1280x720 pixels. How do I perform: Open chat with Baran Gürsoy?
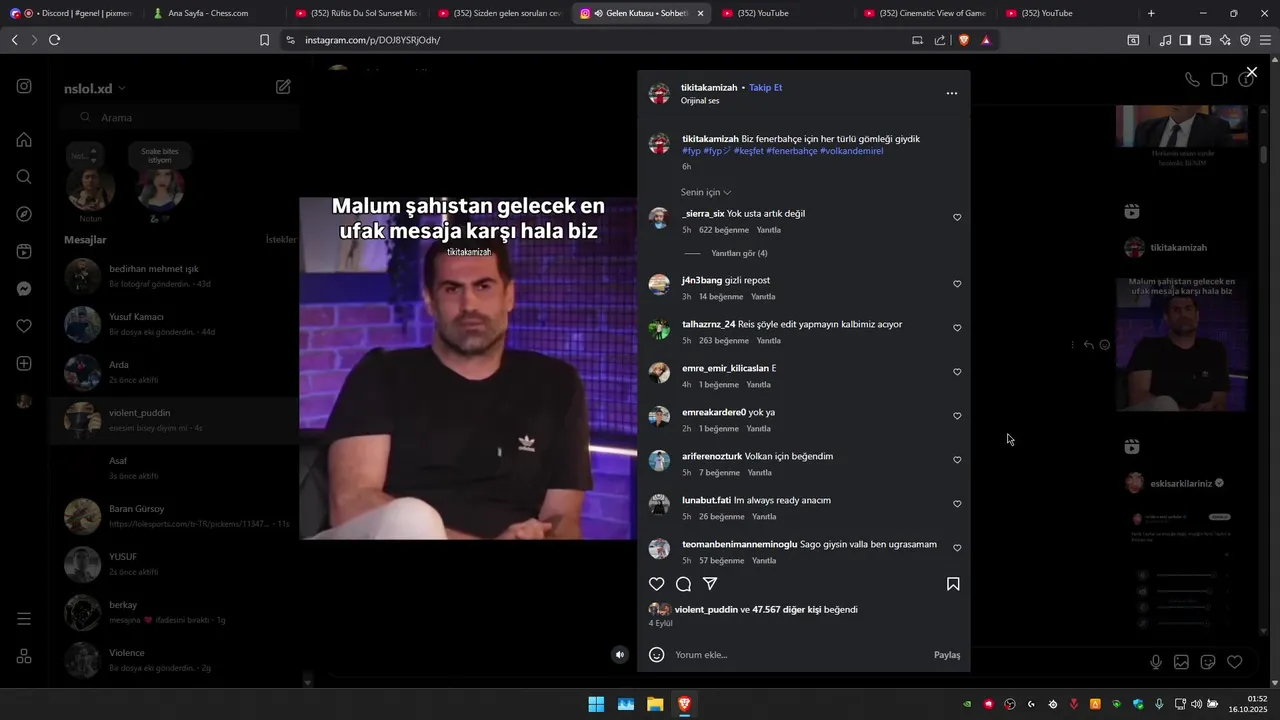(x=175, y=516)
